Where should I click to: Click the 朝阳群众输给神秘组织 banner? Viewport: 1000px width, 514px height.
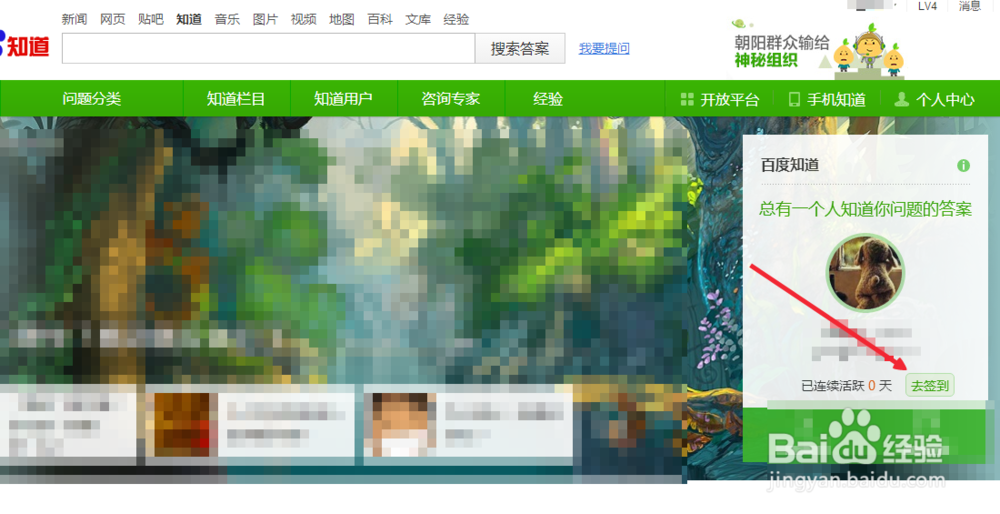[x=818, y=51]
